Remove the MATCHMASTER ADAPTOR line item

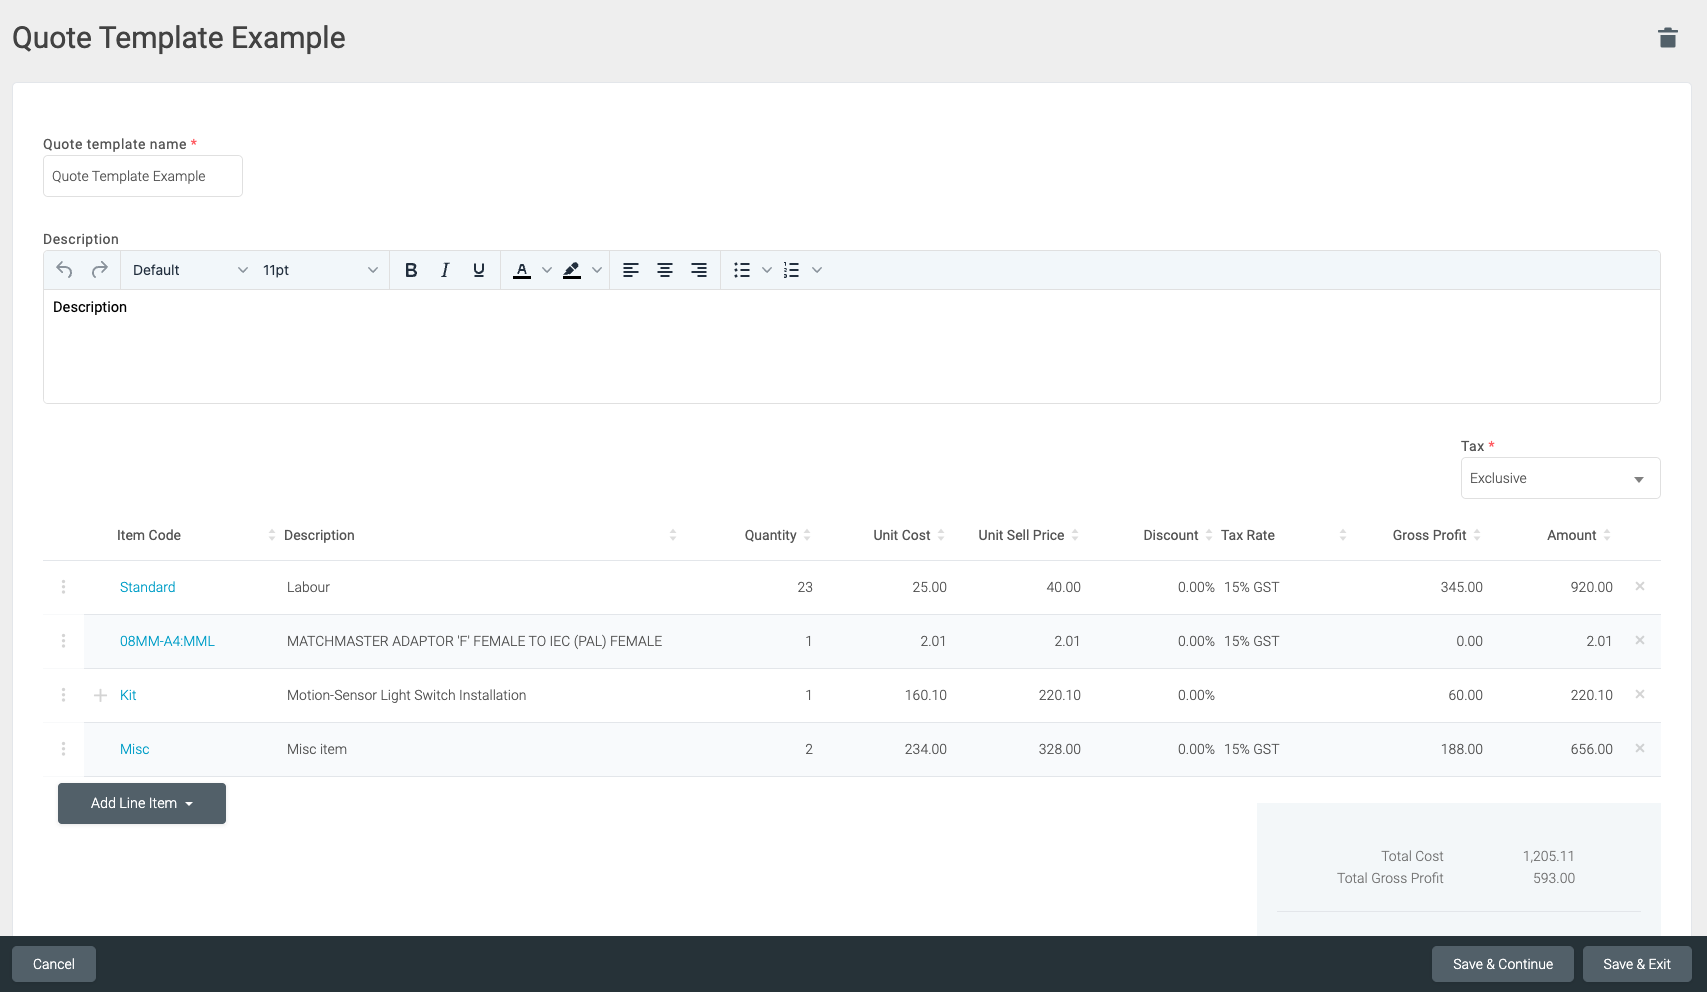(x=1640, y=640)
